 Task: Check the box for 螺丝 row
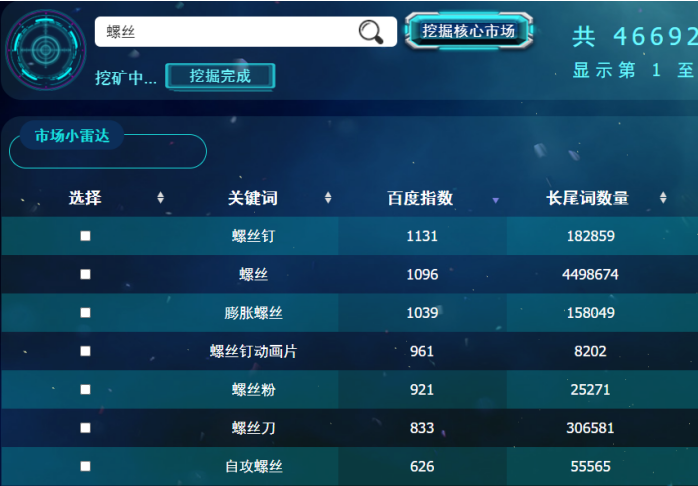(85, 274)
